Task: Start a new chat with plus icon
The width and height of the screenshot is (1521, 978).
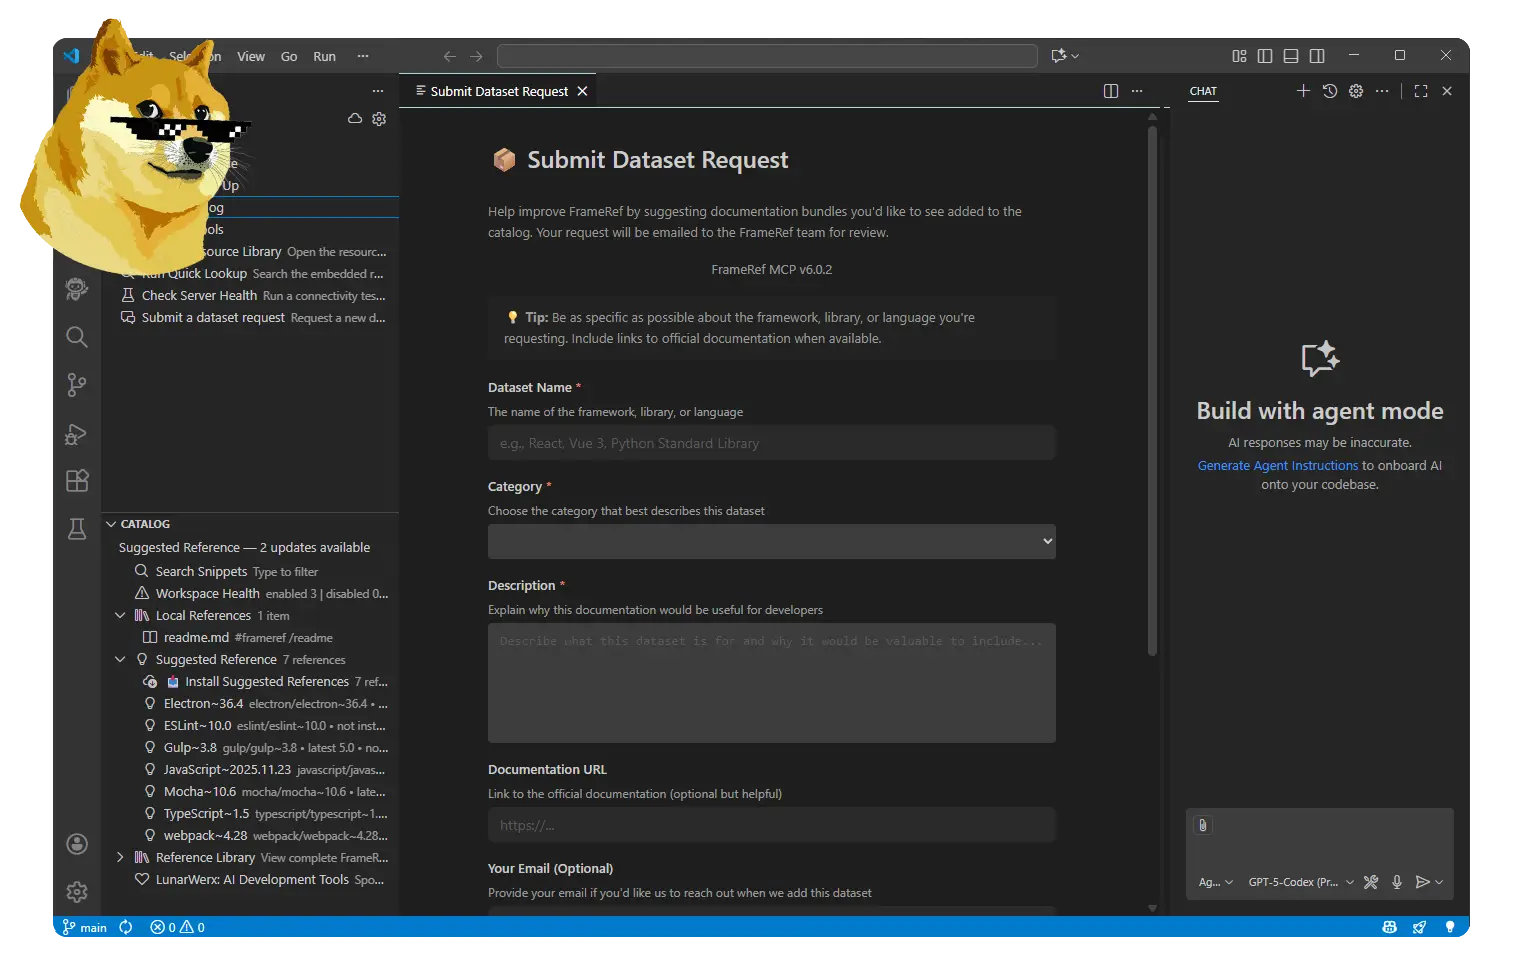Action: click(1303, 91)
